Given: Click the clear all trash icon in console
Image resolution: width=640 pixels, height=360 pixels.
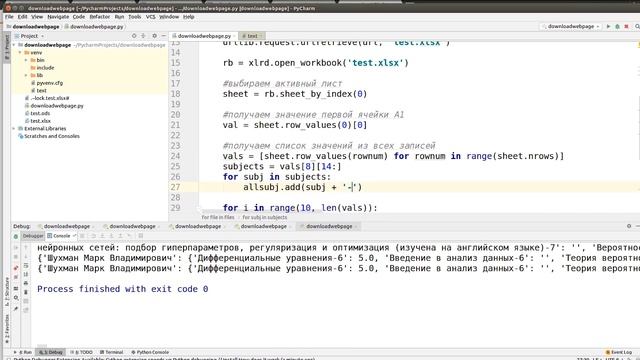Looking at the screenshot, I should point(26,292).
